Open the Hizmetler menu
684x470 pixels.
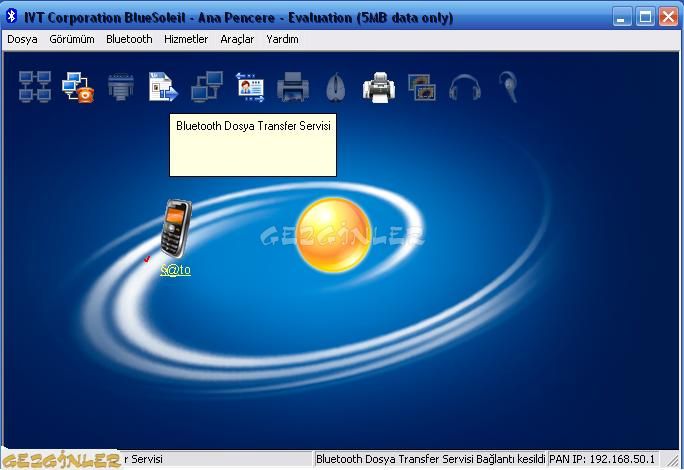coord(186,39)
